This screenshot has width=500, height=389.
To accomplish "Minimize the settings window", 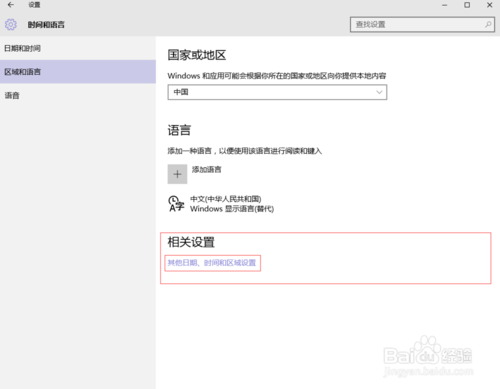I will pos(444,5).
